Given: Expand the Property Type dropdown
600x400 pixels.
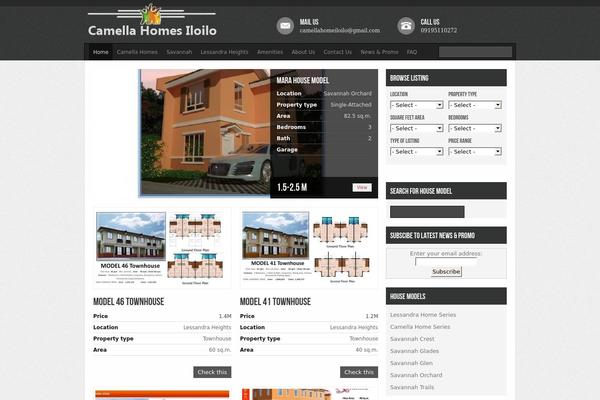Looking at the screenshot, I should [475, 105].
